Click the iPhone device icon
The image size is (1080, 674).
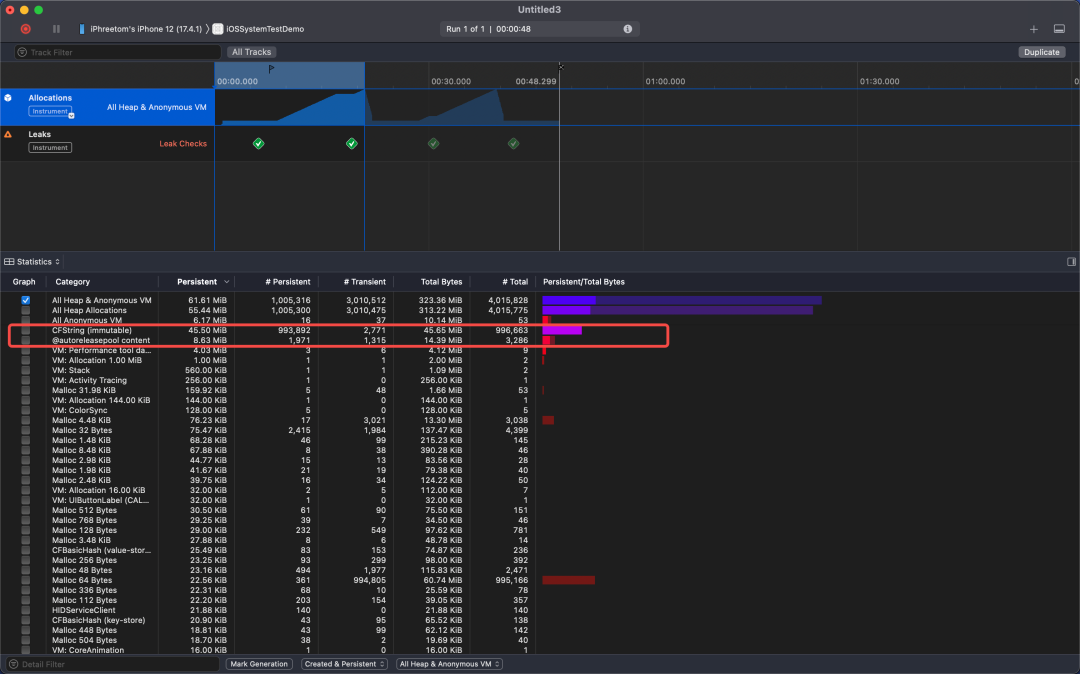pos(82,29)
